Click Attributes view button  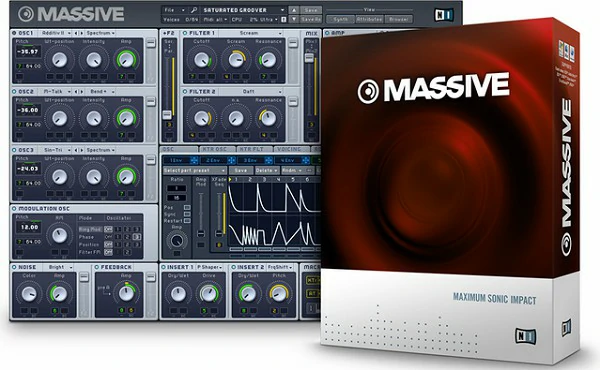click(x=369, y=19)
